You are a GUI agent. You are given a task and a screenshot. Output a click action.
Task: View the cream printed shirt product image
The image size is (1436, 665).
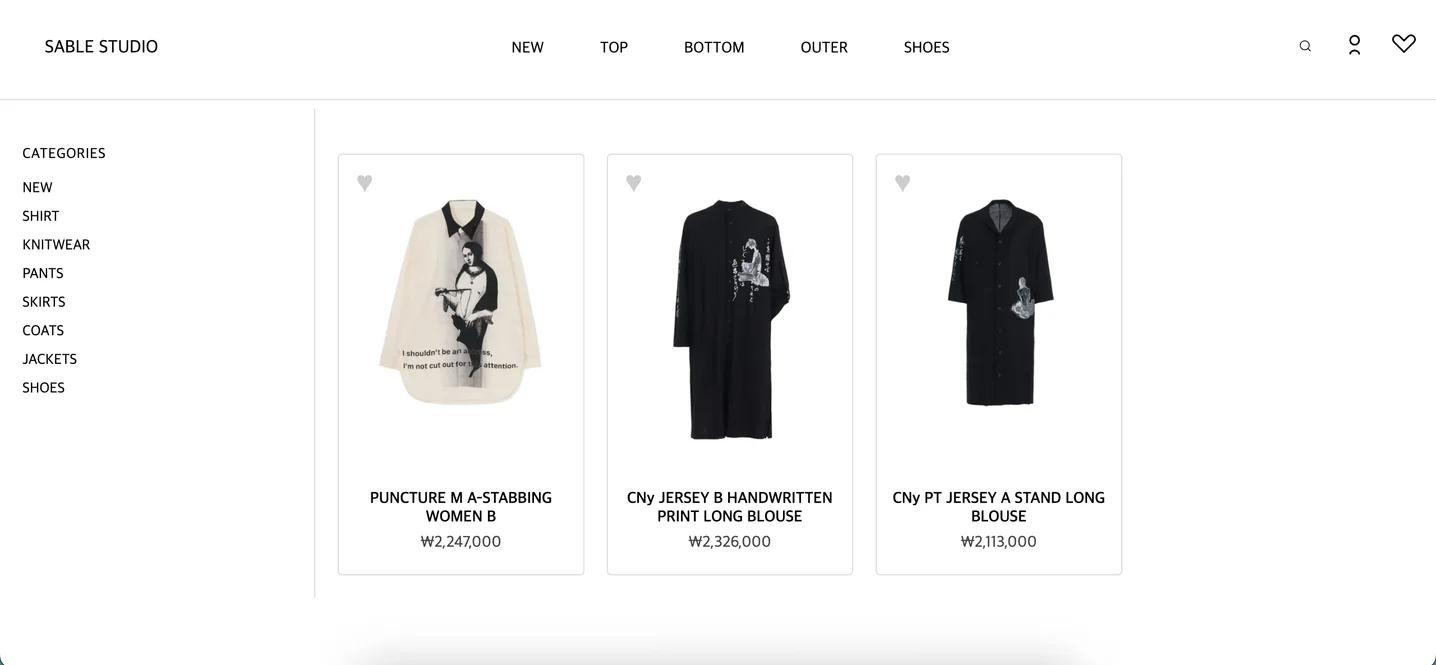coord(461,302)
